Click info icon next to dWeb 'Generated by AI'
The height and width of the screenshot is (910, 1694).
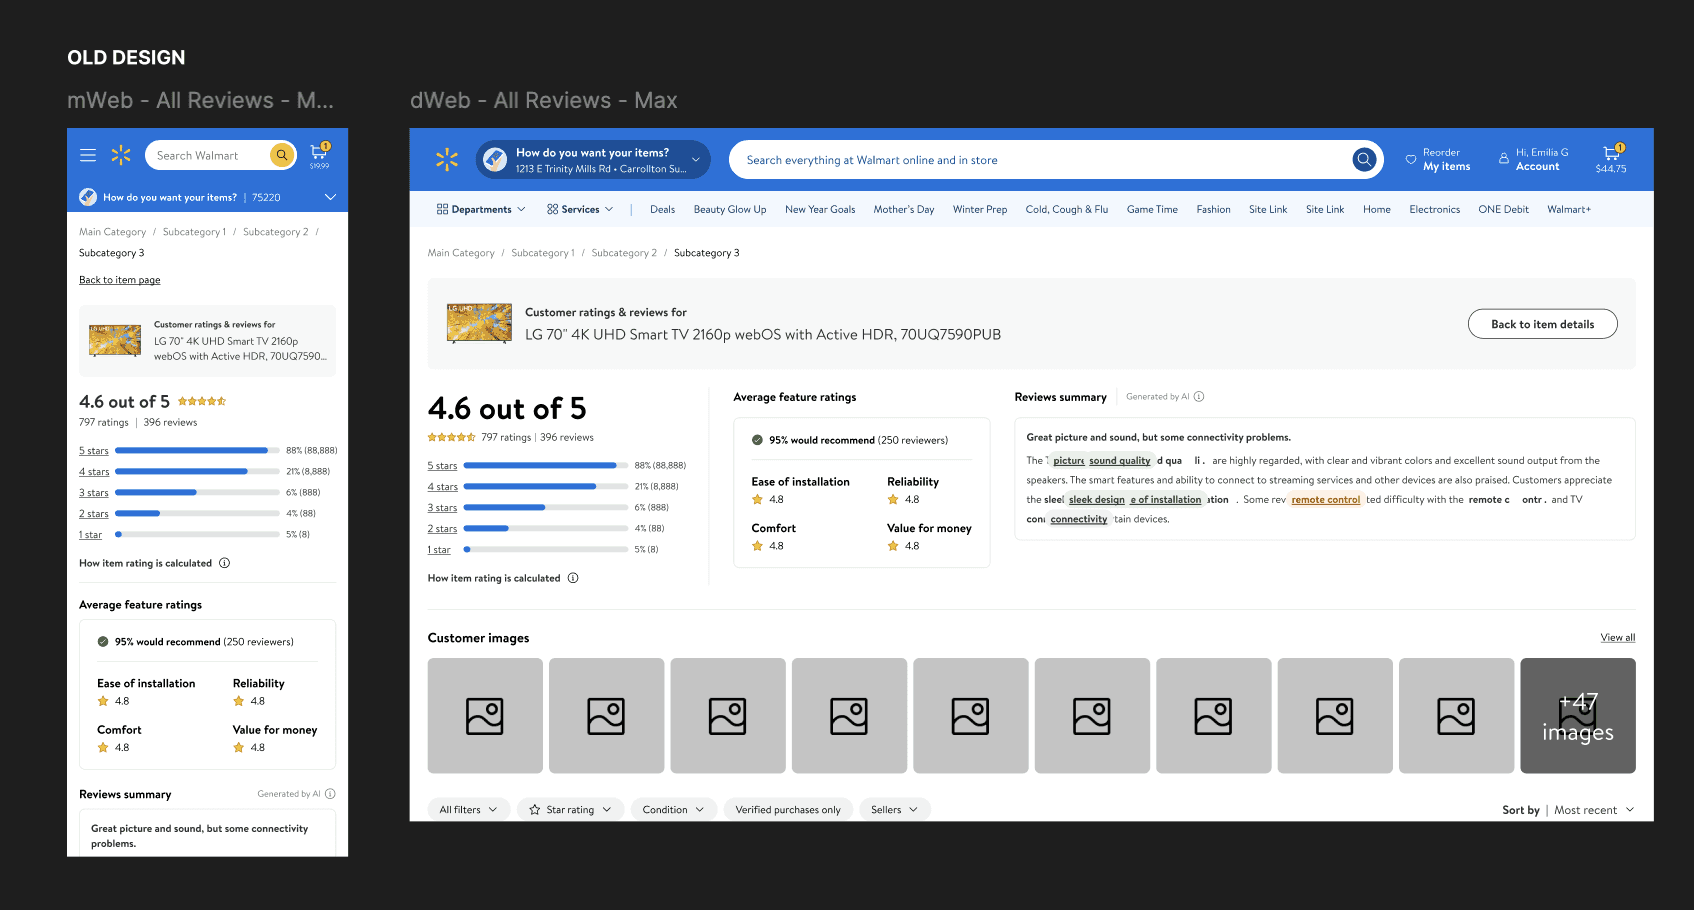[1199, 397]
